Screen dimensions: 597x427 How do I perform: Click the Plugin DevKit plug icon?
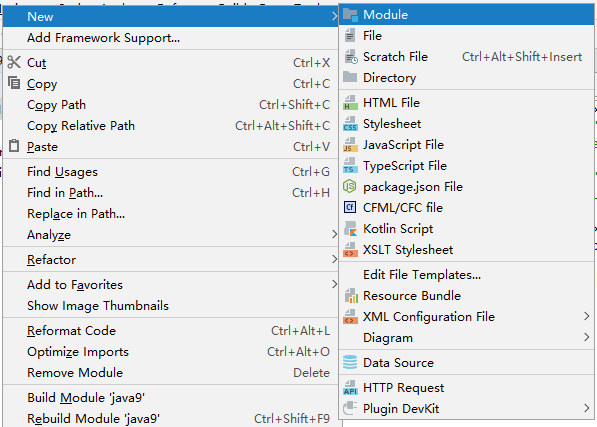350,408
